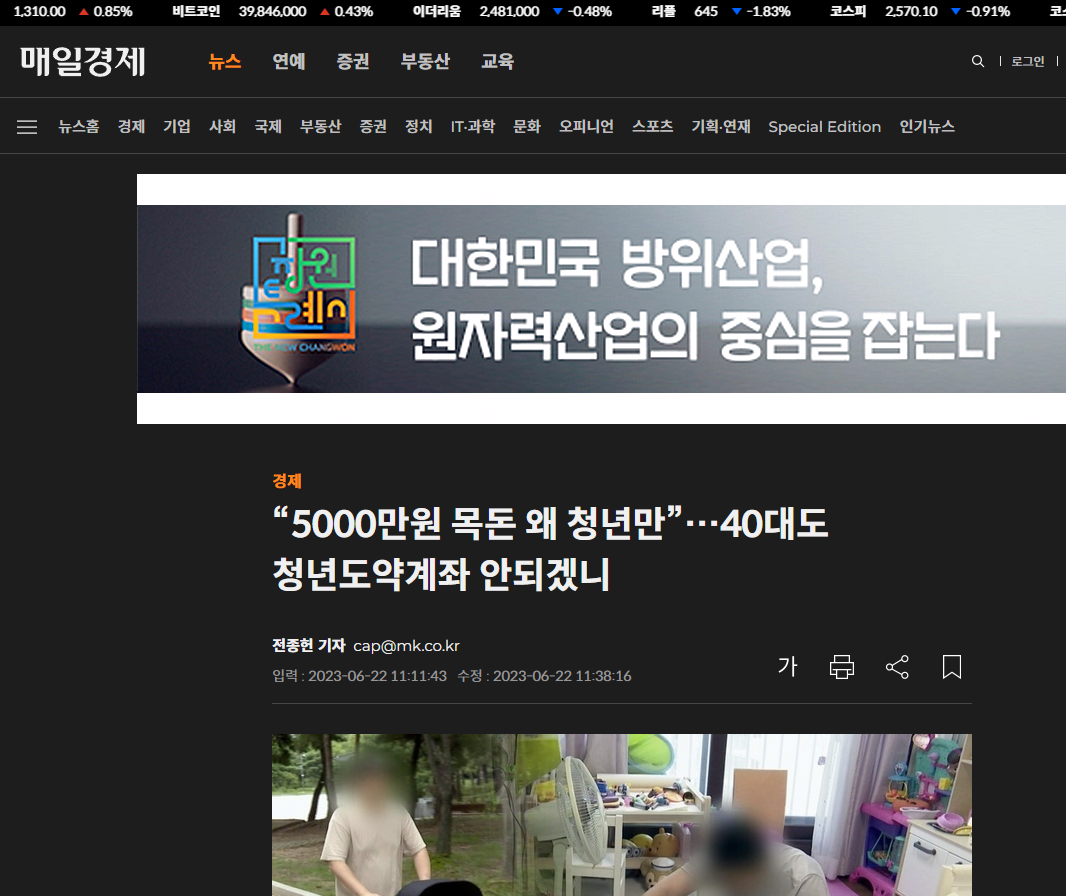Open the Special Edition menu item

pyautogui.click(x=824, y=126)
